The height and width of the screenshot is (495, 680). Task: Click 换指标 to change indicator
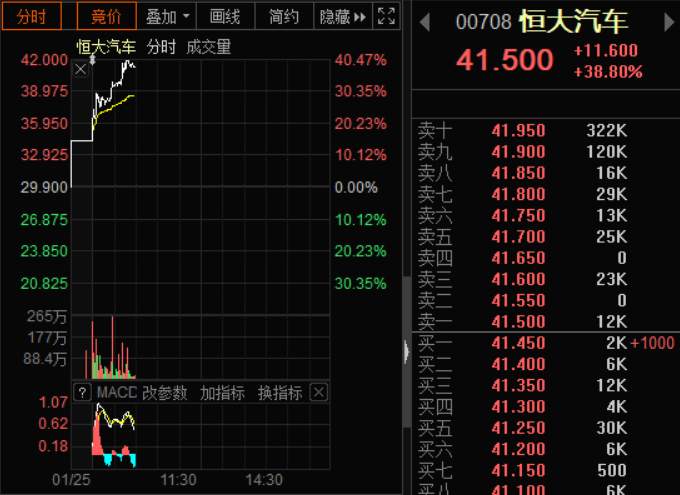[x=280, y=393]
